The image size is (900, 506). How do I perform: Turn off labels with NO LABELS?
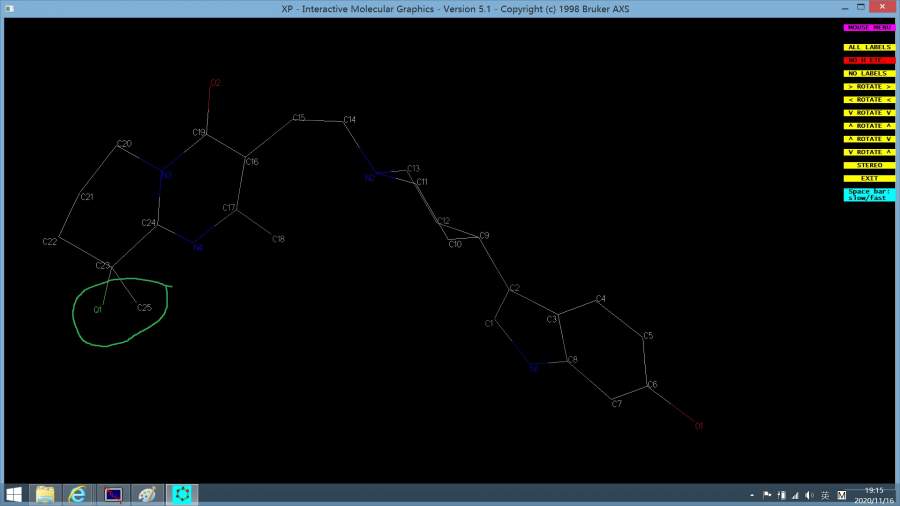click(x=868, y=73)
